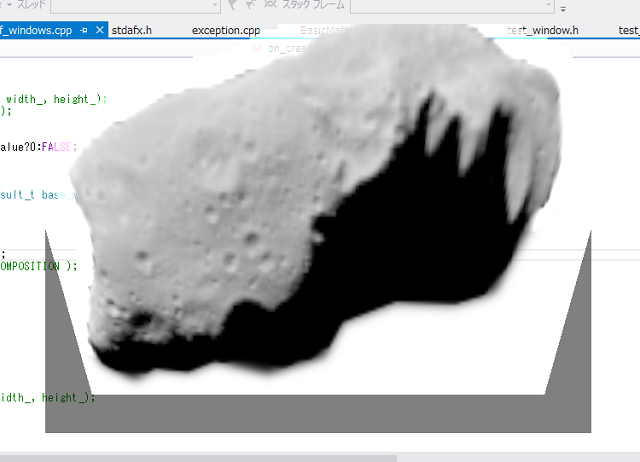Expand the スレッド (thread) dropdown
Viewport: 640px width, 462px height.
213,5
